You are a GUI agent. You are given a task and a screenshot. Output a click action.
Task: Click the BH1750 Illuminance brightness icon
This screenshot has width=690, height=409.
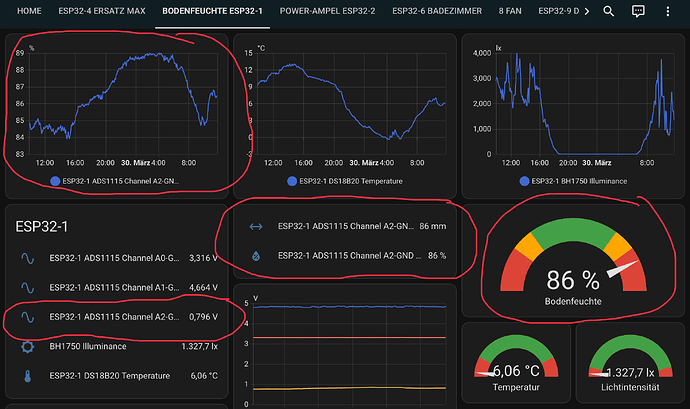pos(28,346)
